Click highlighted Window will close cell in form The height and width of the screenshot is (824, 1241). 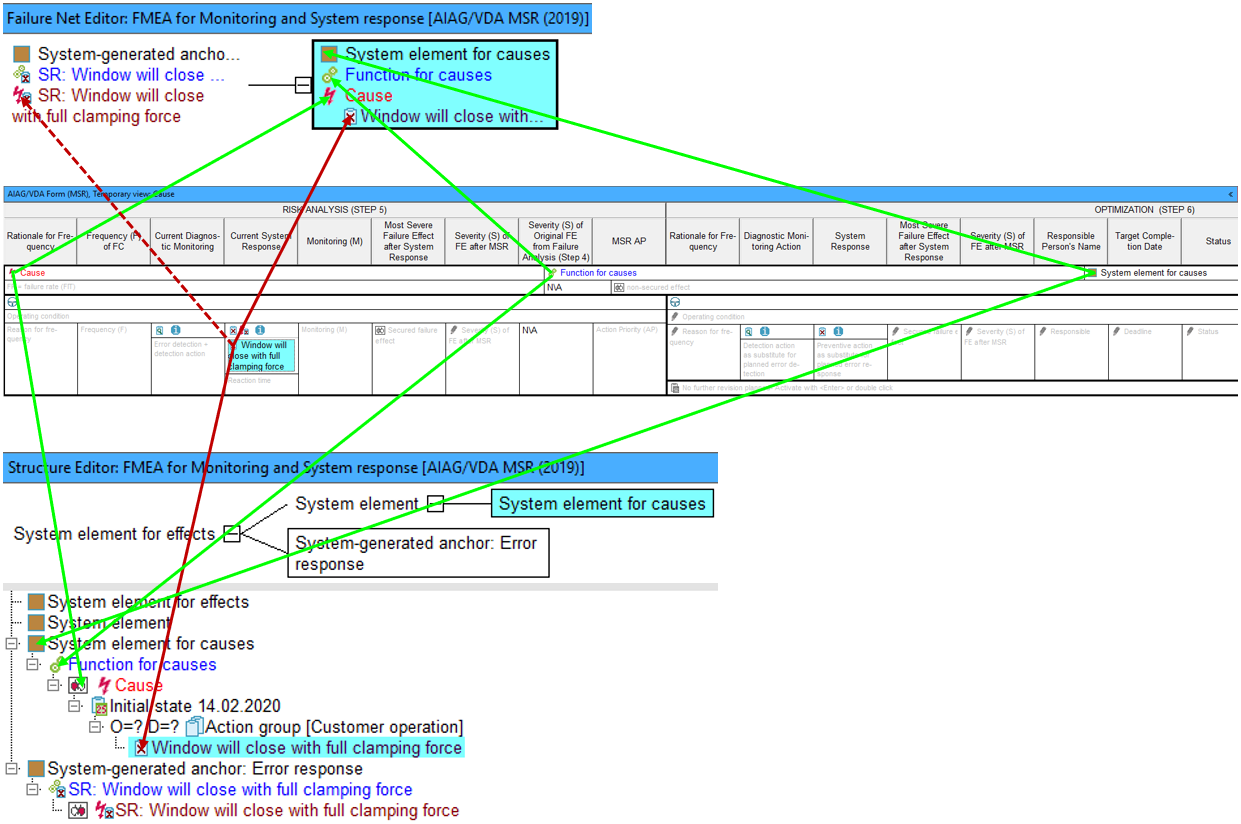click(x=262, y=356)
